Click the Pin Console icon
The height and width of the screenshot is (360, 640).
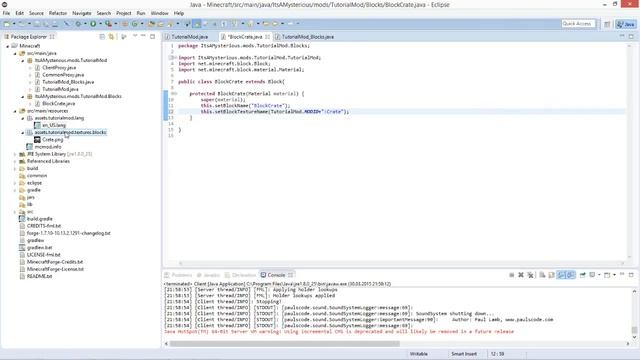[x=582, y=275]
